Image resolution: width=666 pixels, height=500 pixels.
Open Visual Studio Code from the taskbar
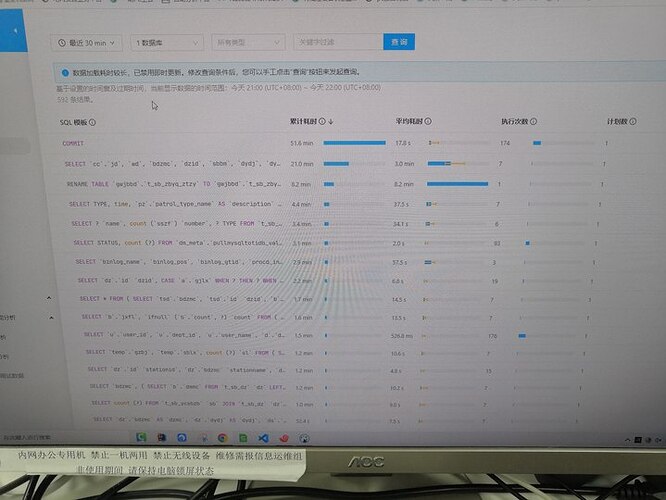pyautogui.click(x=263, y=438)
